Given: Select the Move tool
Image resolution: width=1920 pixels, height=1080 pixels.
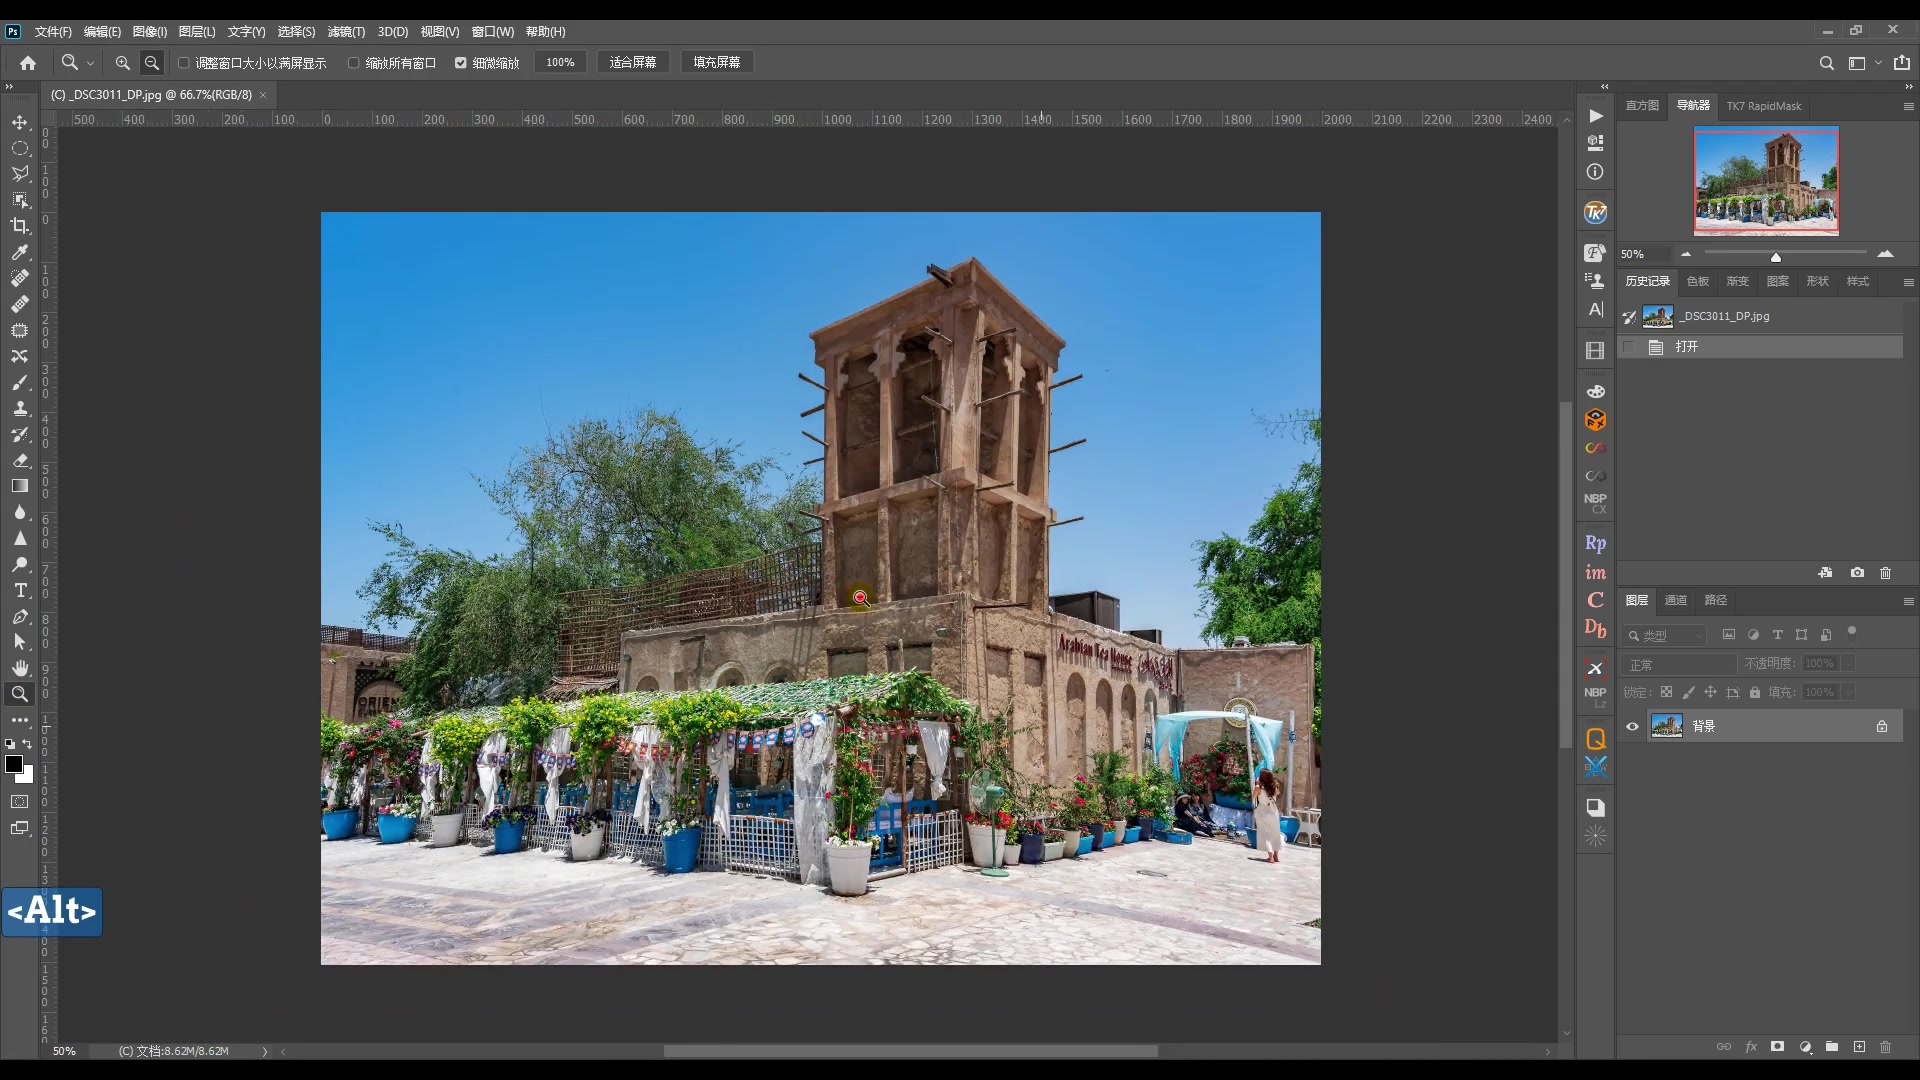Looking at the screenshot, I should (x=20, y=122).
